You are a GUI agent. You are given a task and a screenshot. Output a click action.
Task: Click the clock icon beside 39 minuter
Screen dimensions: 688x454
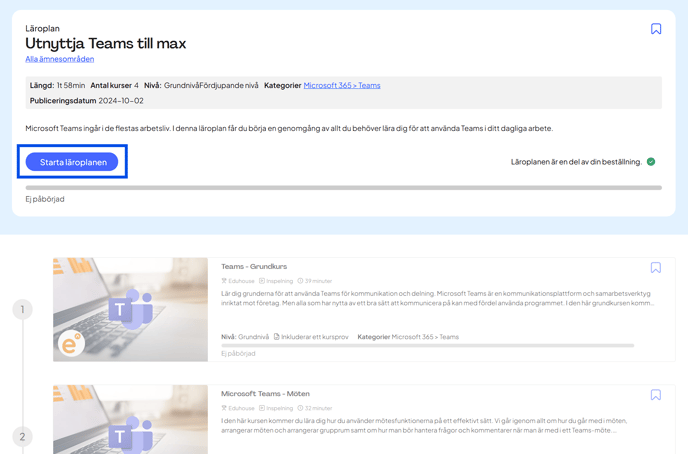[x=300, y=281]
